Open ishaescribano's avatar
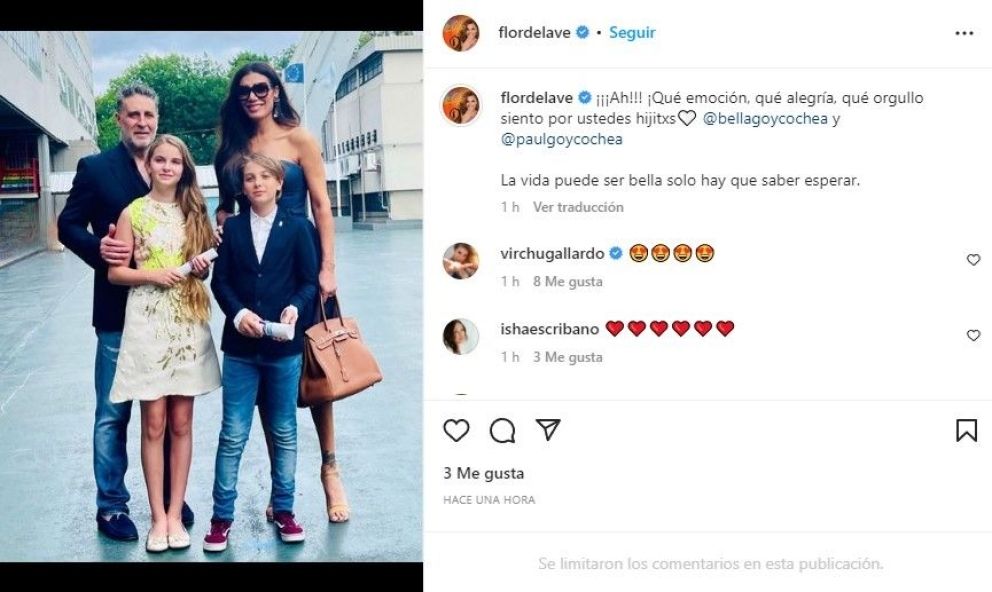This screenshot has width=992, height=592. (461, 336)
